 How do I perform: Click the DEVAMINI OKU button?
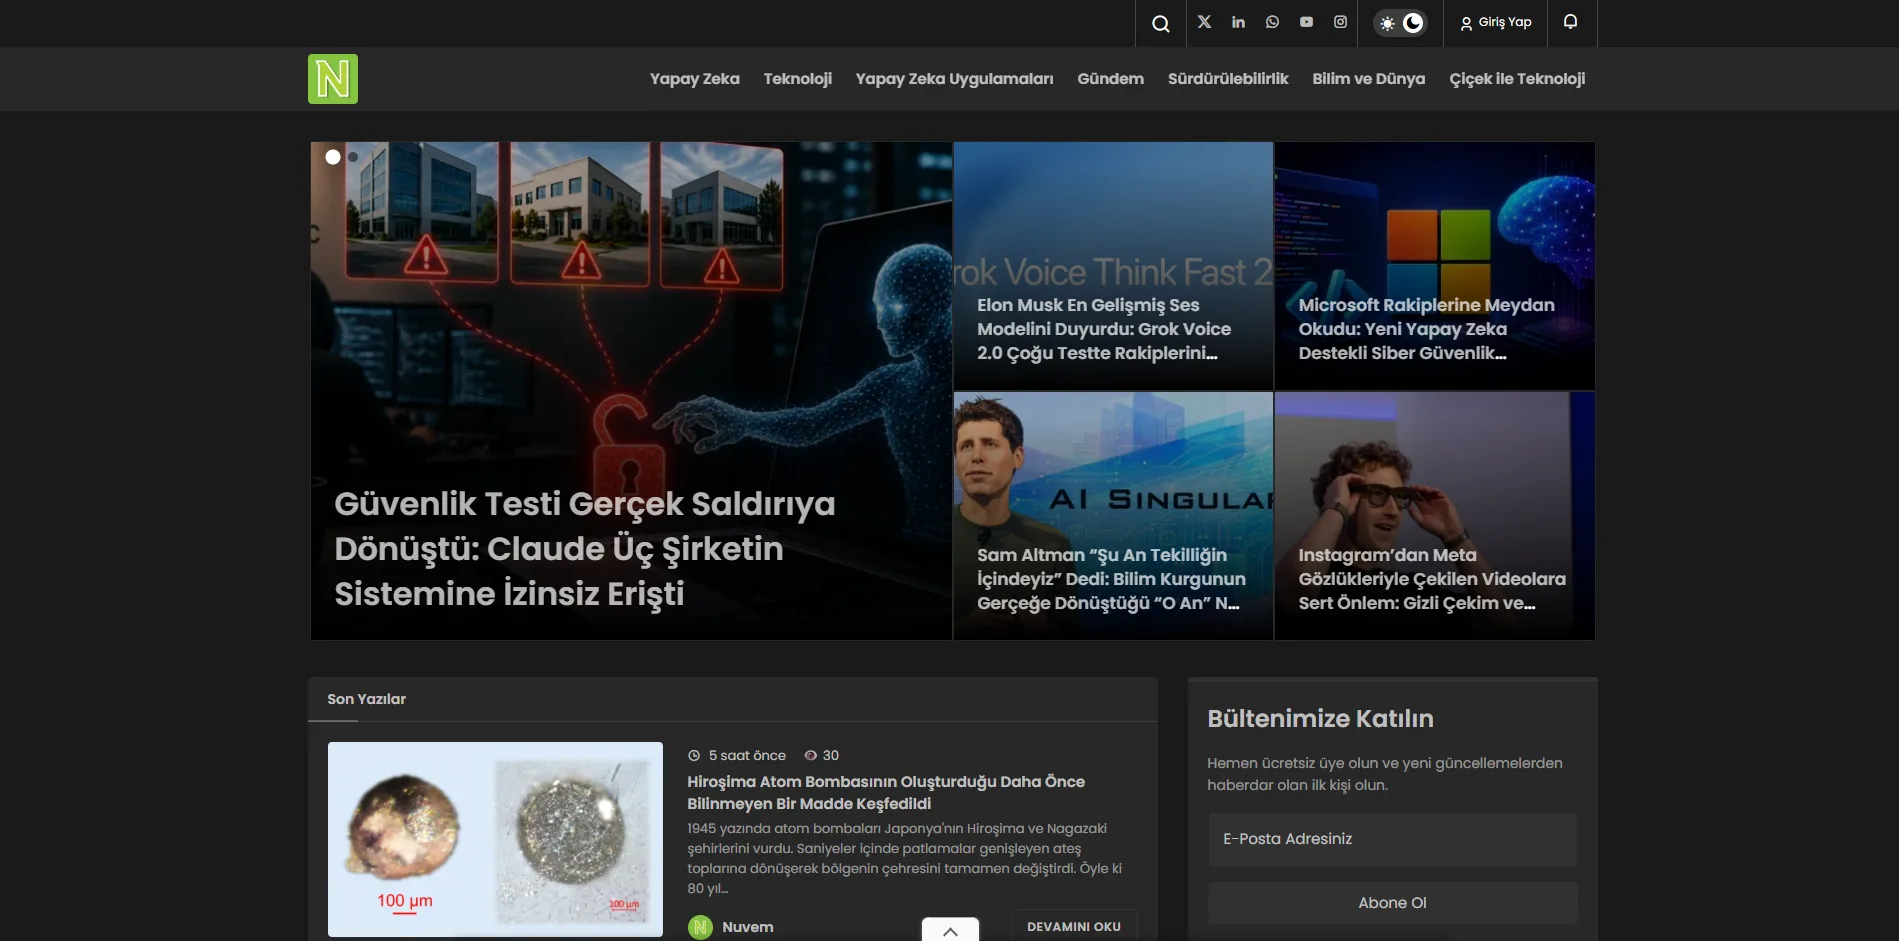pos(1074,926)
